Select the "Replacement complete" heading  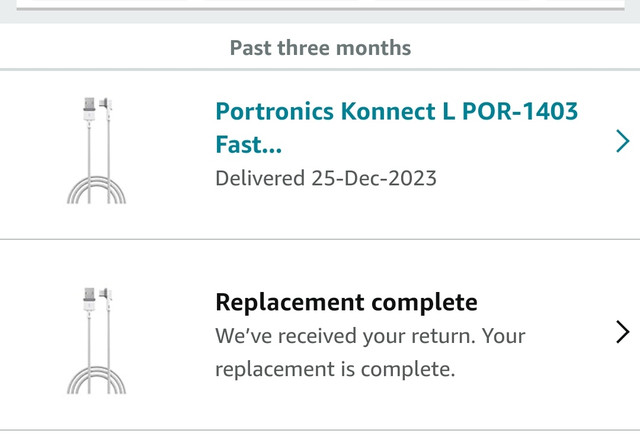[346, 302]
